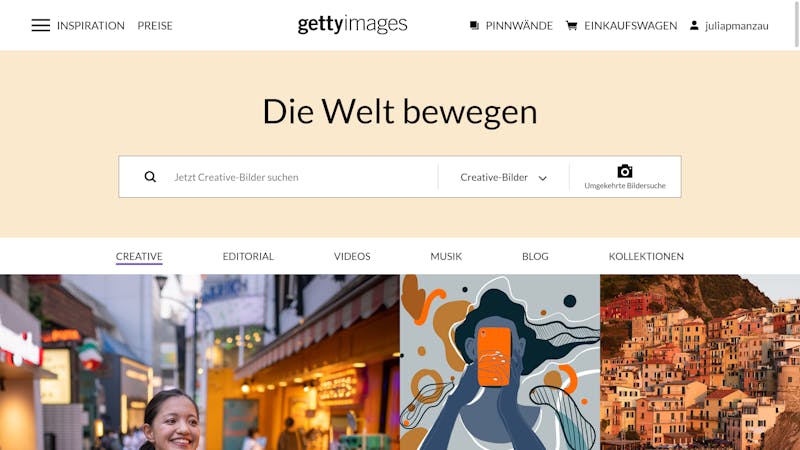Click the getty images logo
This screenshot has height=450, width=800.
pyautogui.click(x=353, y=24)
